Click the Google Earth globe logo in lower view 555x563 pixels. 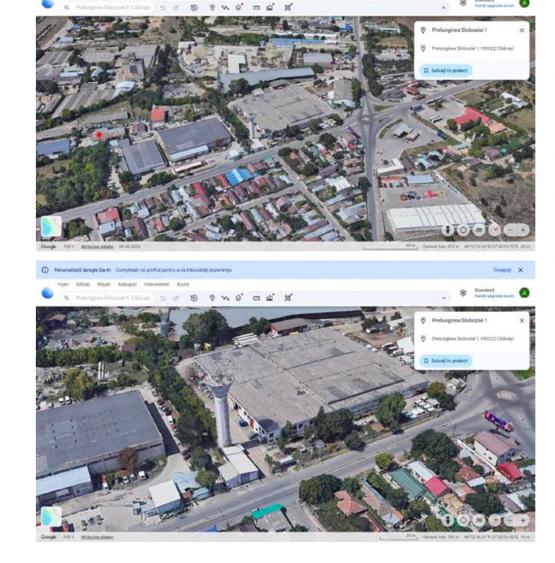pos(47,293)
